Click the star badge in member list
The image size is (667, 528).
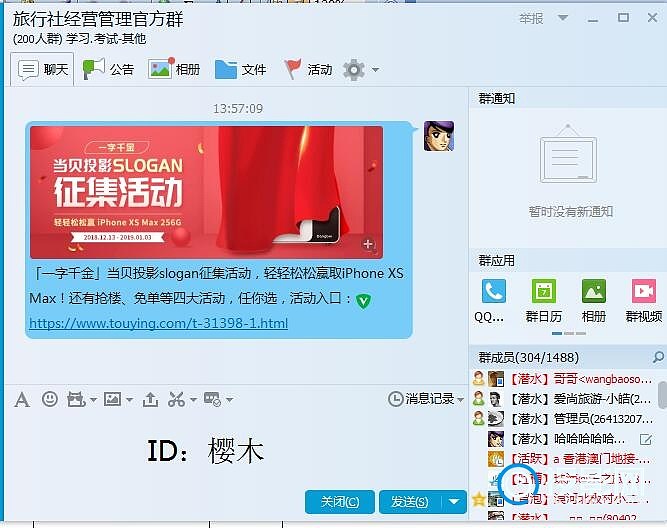click(479, 498)
